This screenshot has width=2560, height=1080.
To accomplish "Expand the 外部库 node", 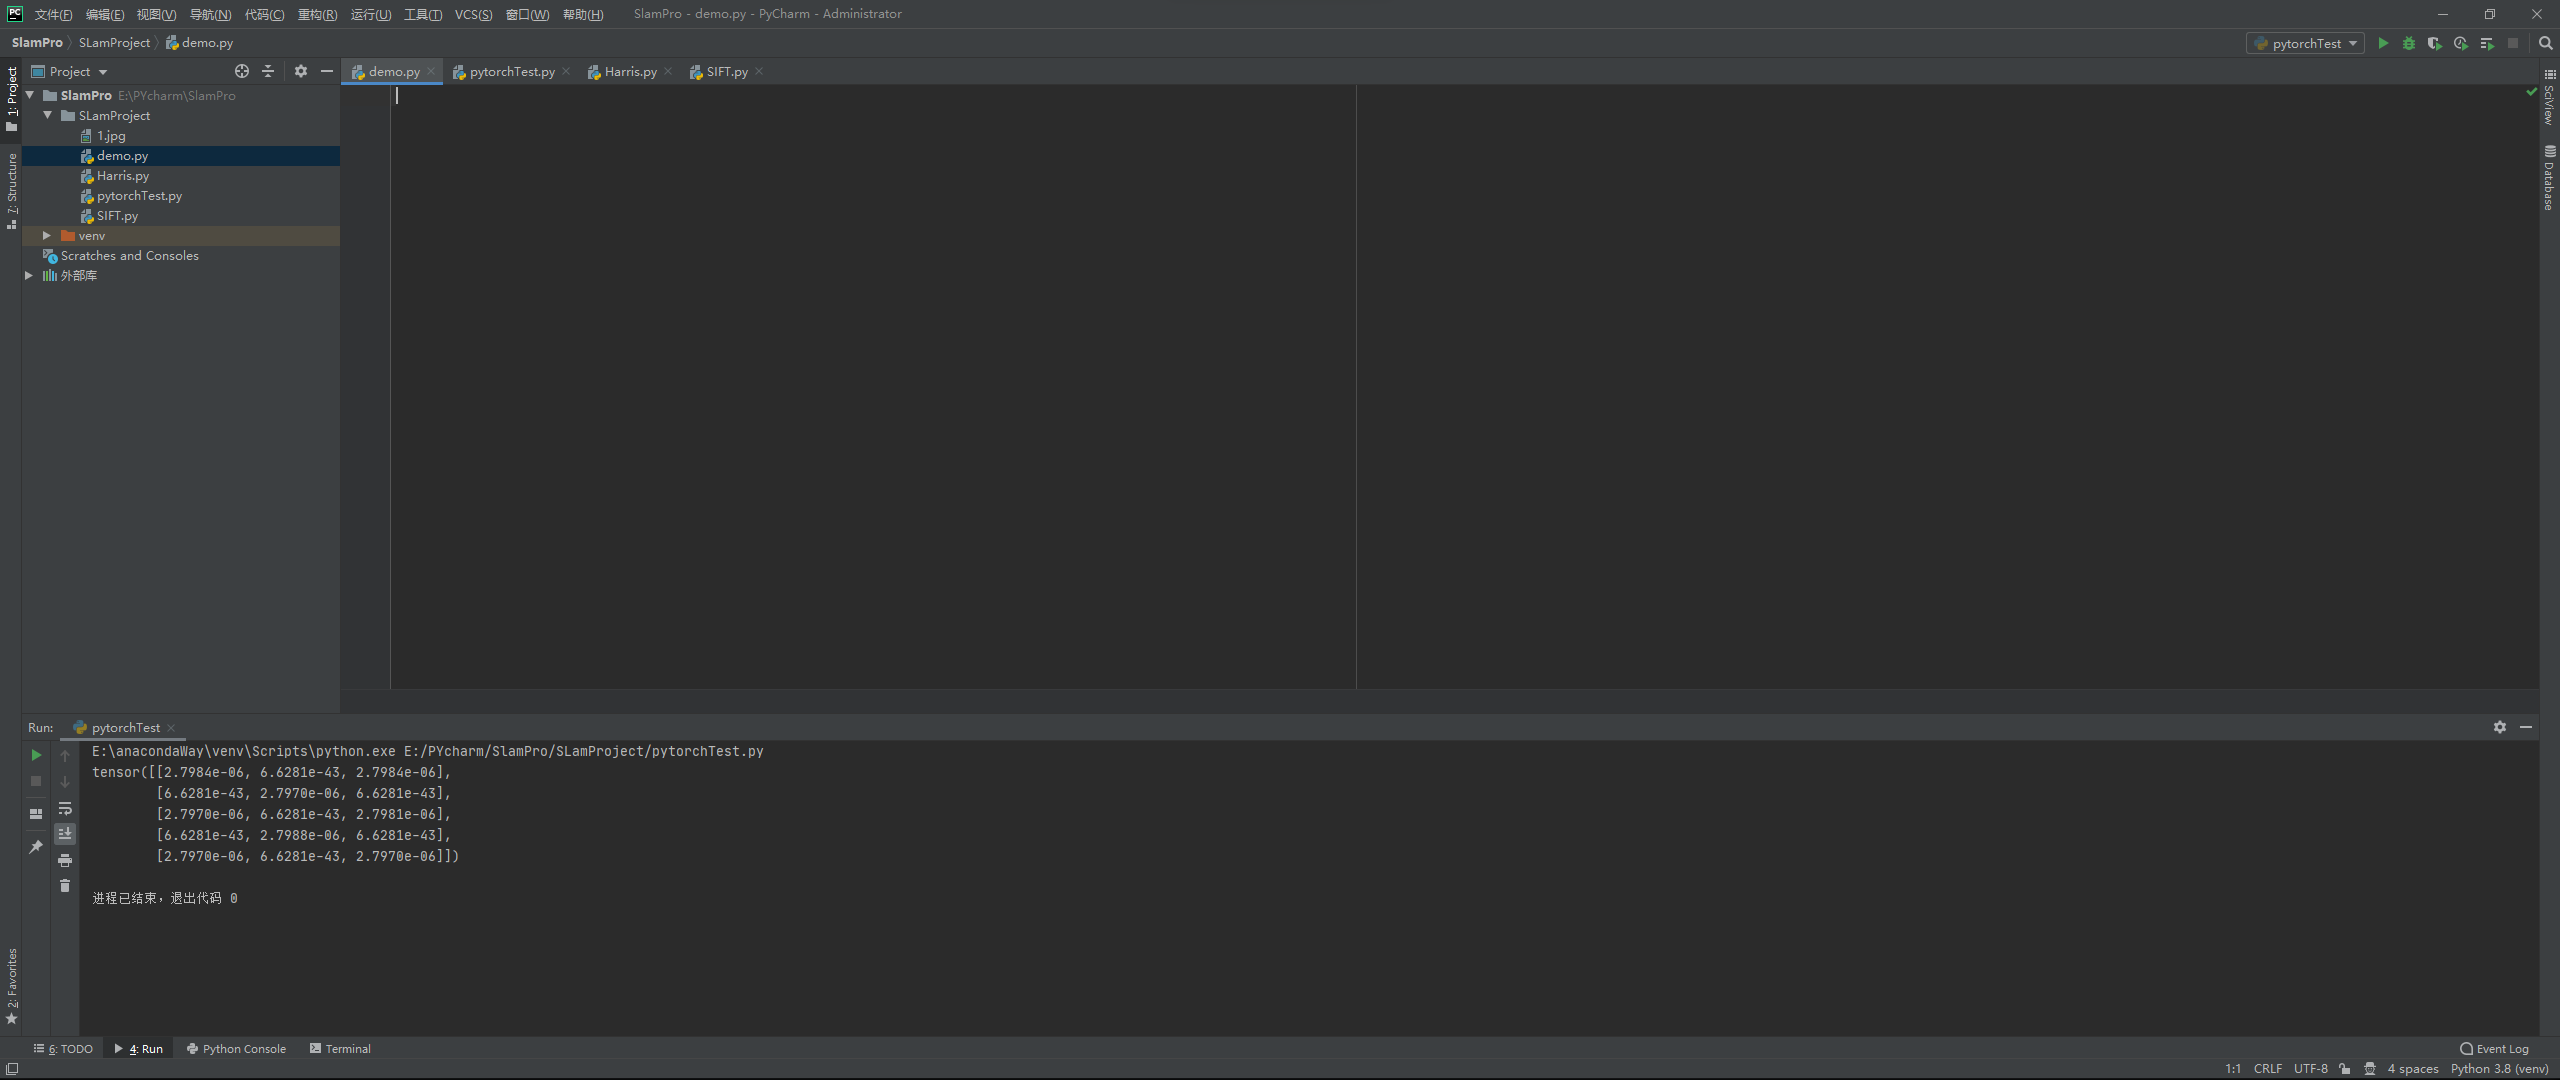I will tap(29, 276).
